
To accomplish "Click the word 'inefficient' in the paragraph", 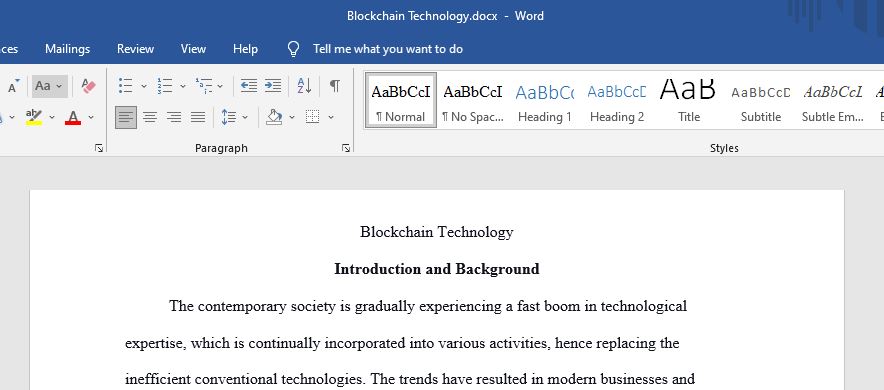I will pyautogui.click(x=158, y=379).
